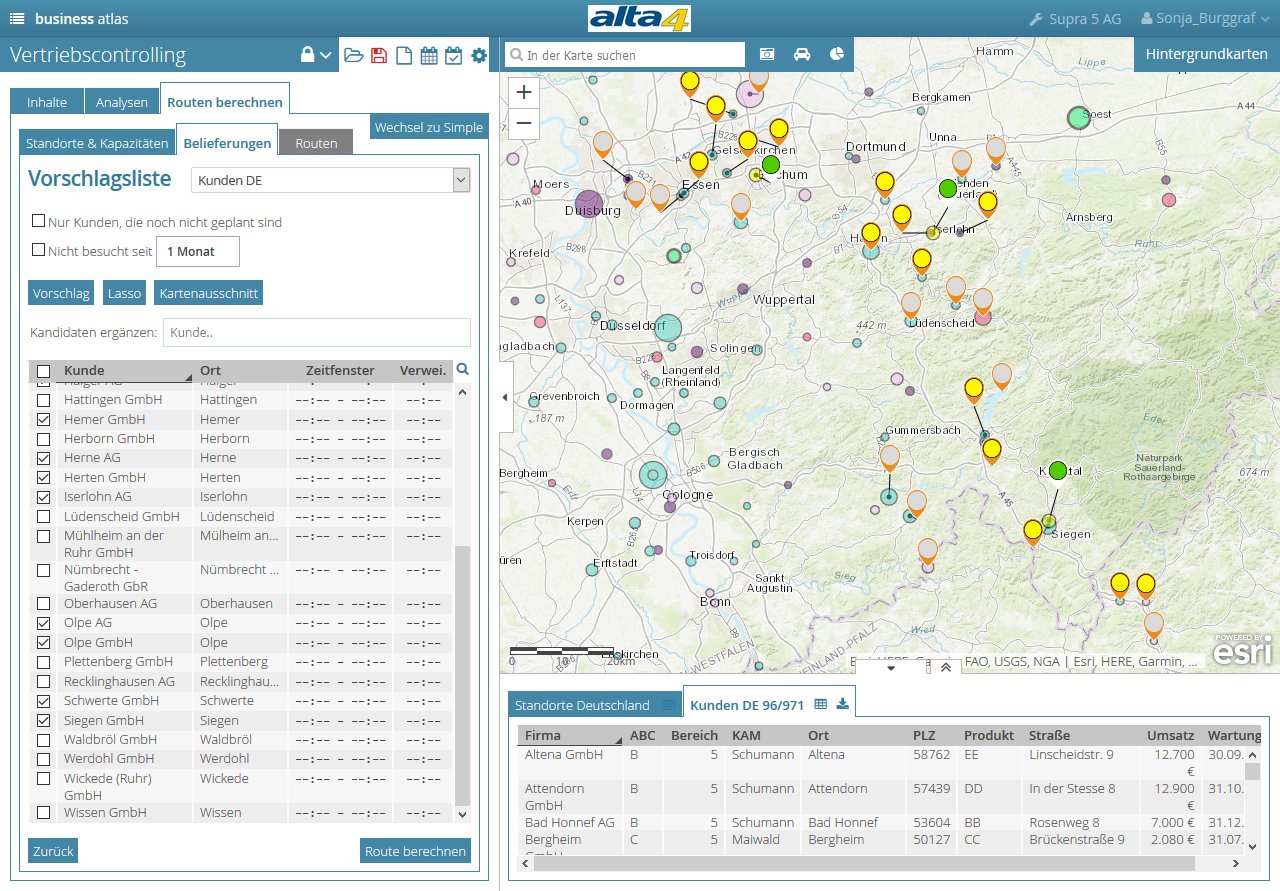The height and width of the screenshot is (891, 1280).
Task: Open the Hintergrundkarten basemap selector
Action: [1207, 54]
